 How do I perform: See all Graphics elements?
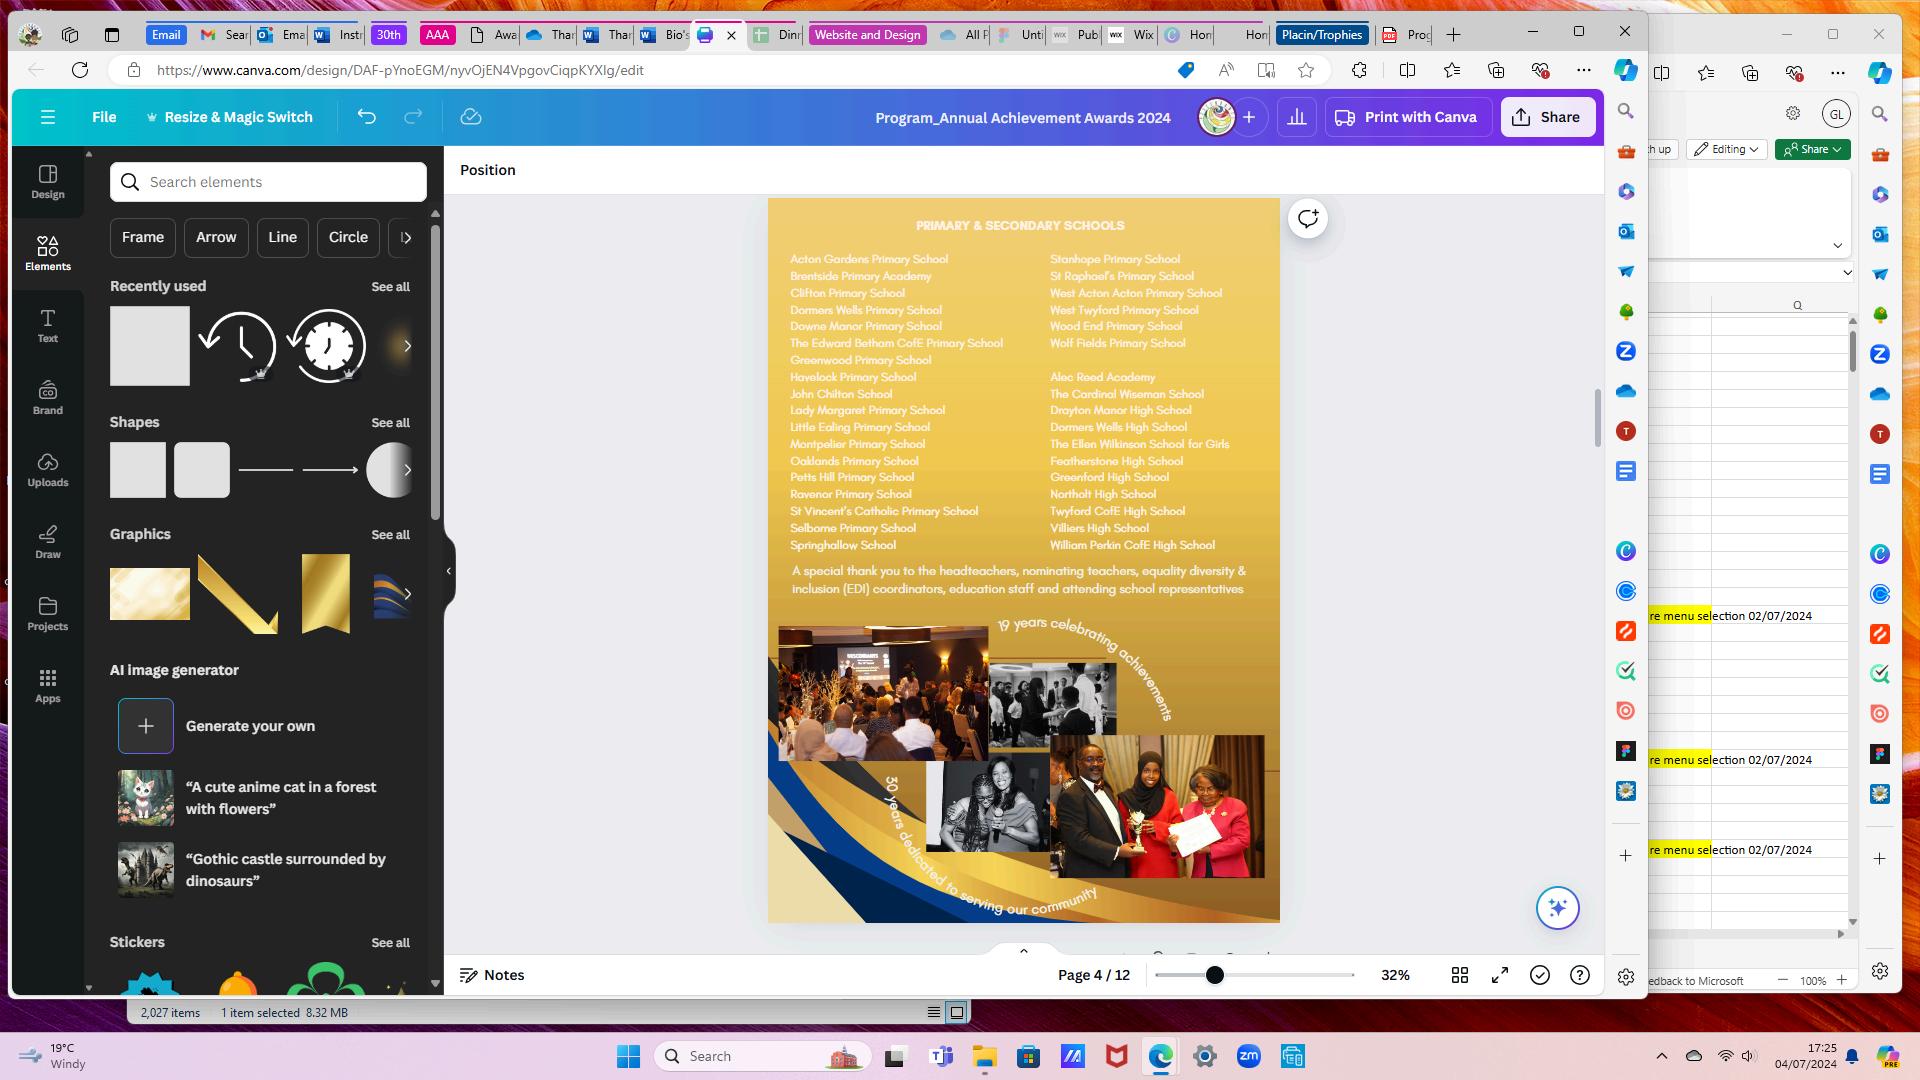pyautogui.click(x=390, y=535)
